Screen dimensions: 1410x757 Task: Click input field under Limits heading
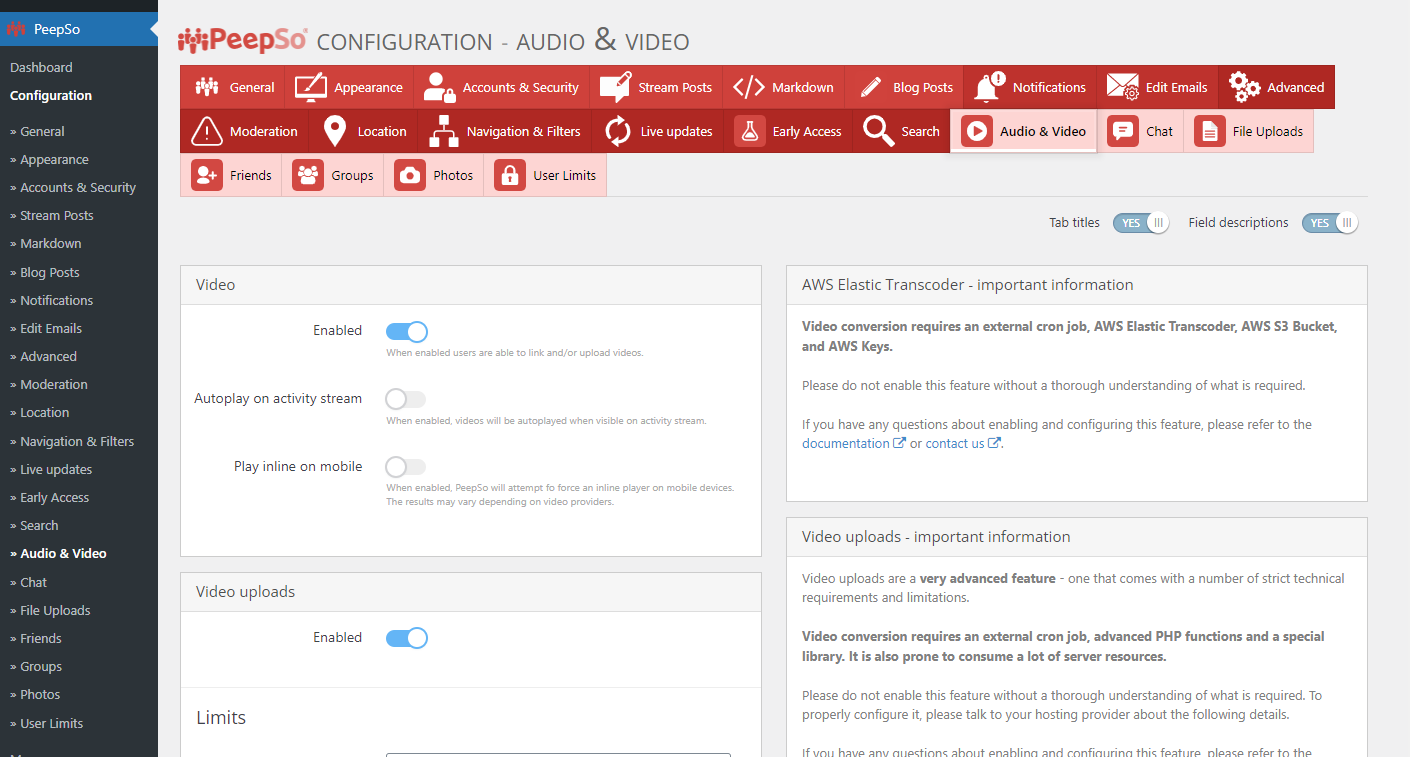558,755
